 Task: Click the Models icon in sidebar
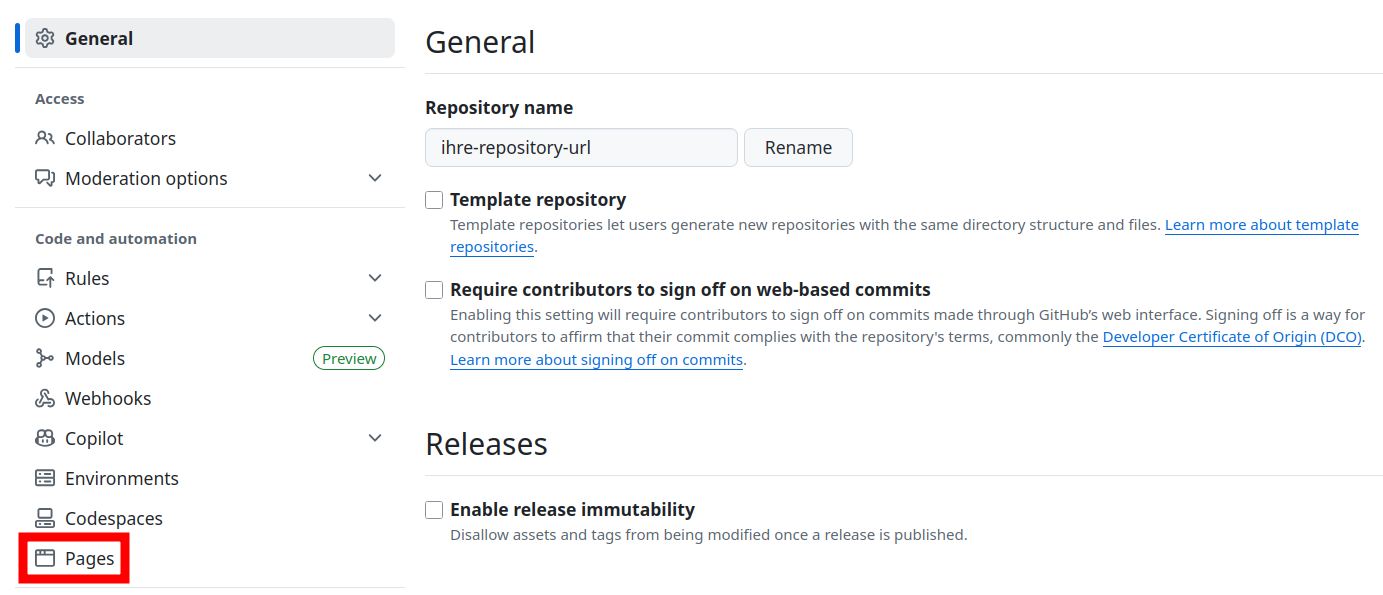(x=44, y=358)
